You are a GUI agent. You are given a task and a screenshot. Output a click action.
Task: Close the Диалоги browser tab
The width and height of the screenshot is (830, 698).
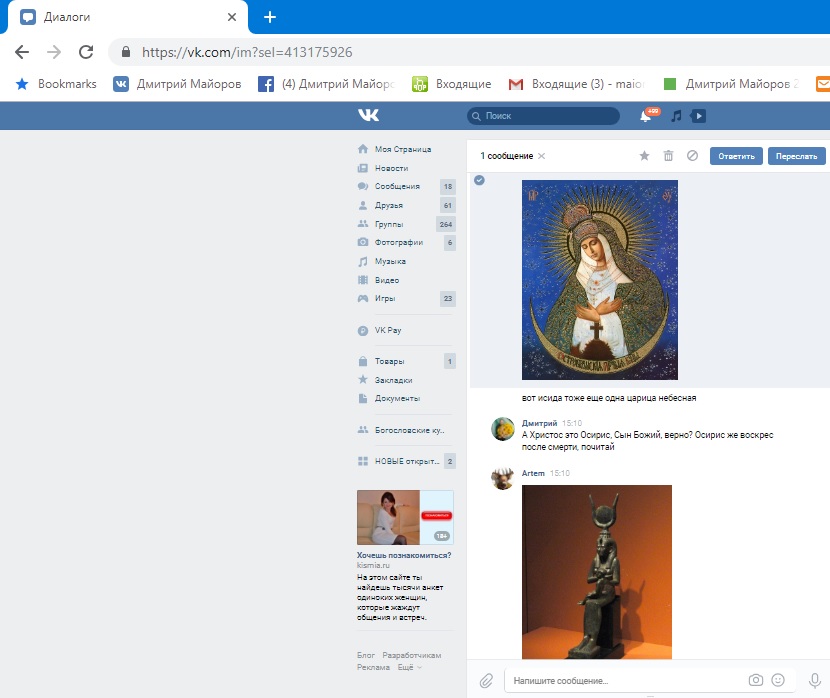pyautogui.click(x=232, y=17)
